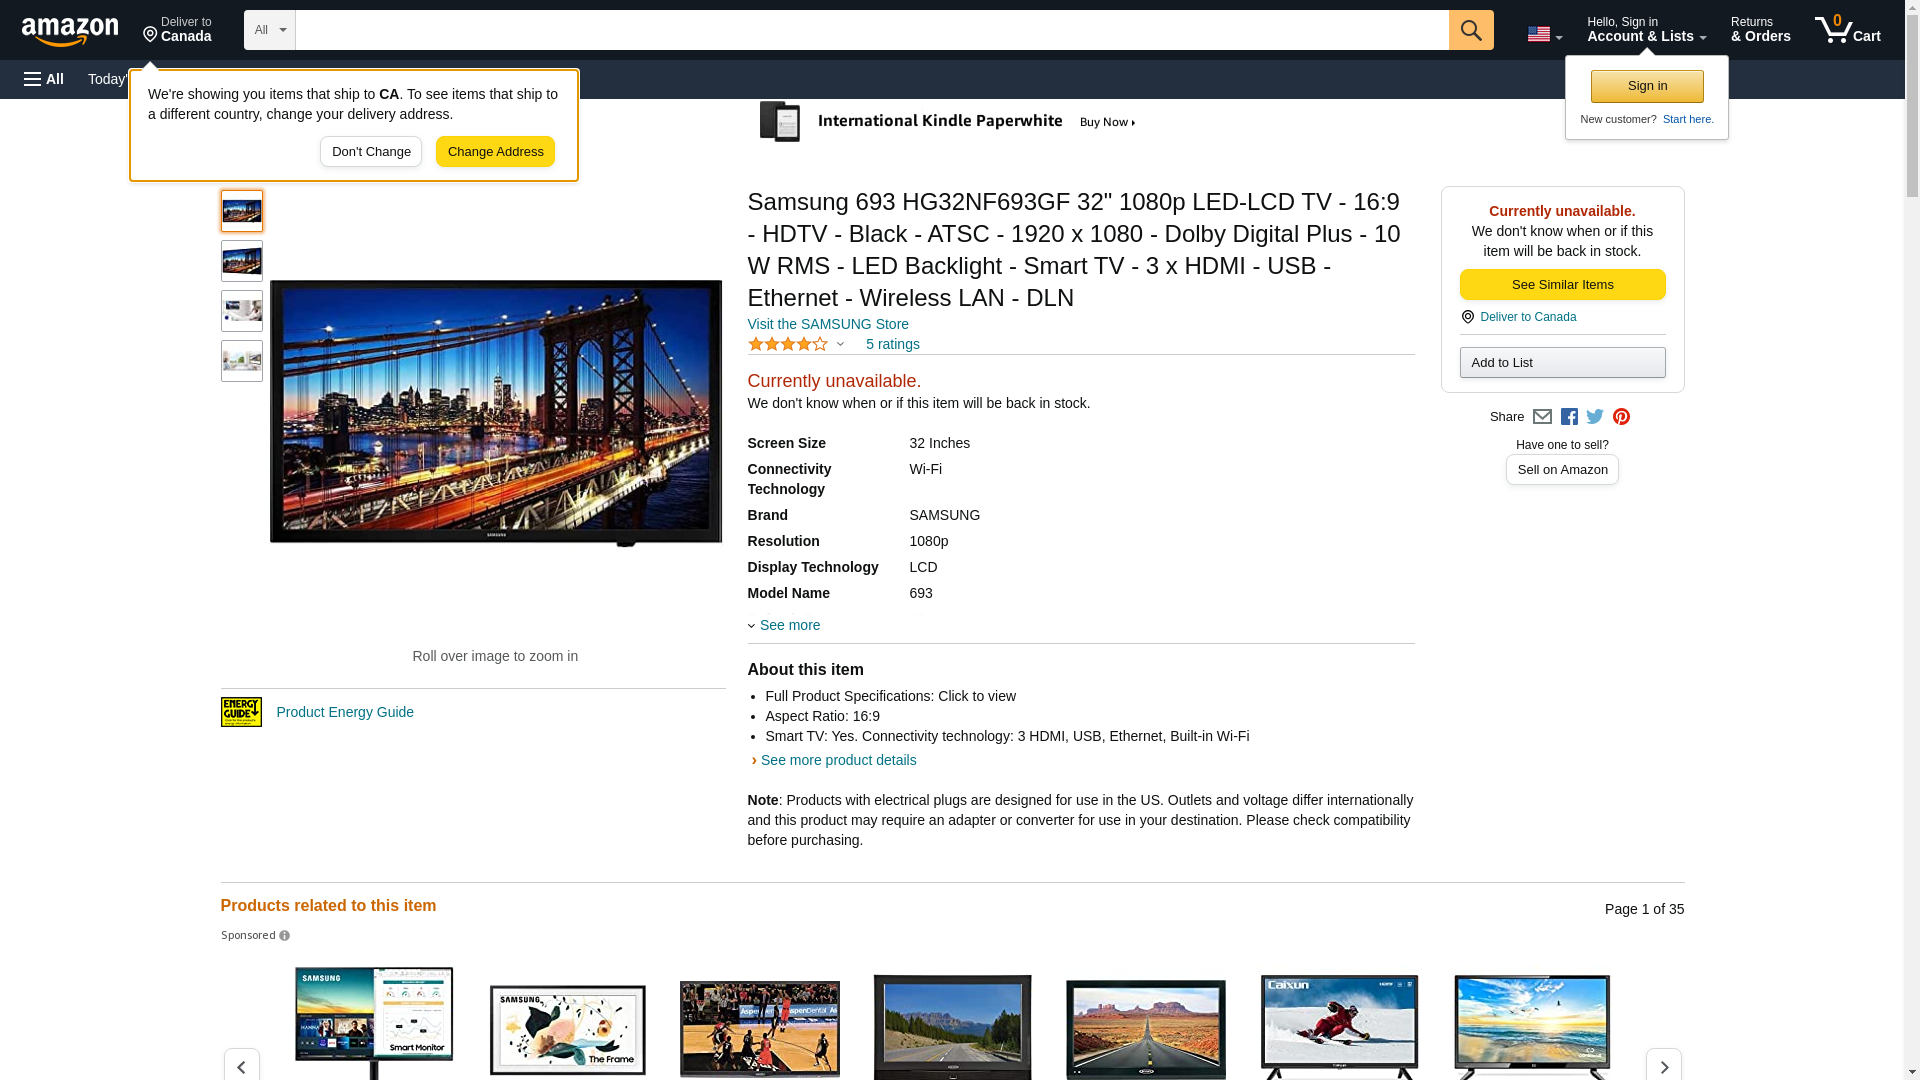Share product on Facebook icon
Viewport: 1920px width, 1080px height.
1569,417
